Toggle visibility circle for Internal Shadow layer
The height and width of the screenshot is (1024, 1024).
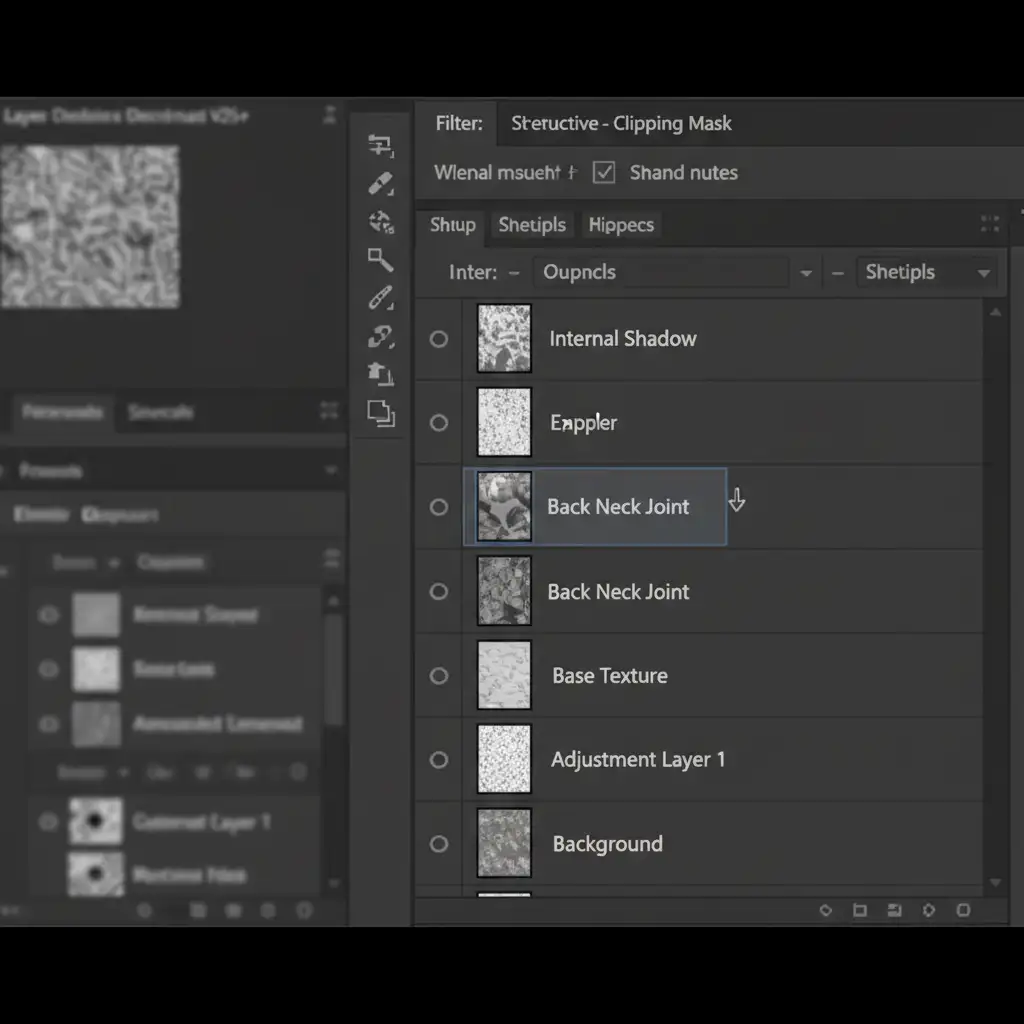(x=439, y=339)
